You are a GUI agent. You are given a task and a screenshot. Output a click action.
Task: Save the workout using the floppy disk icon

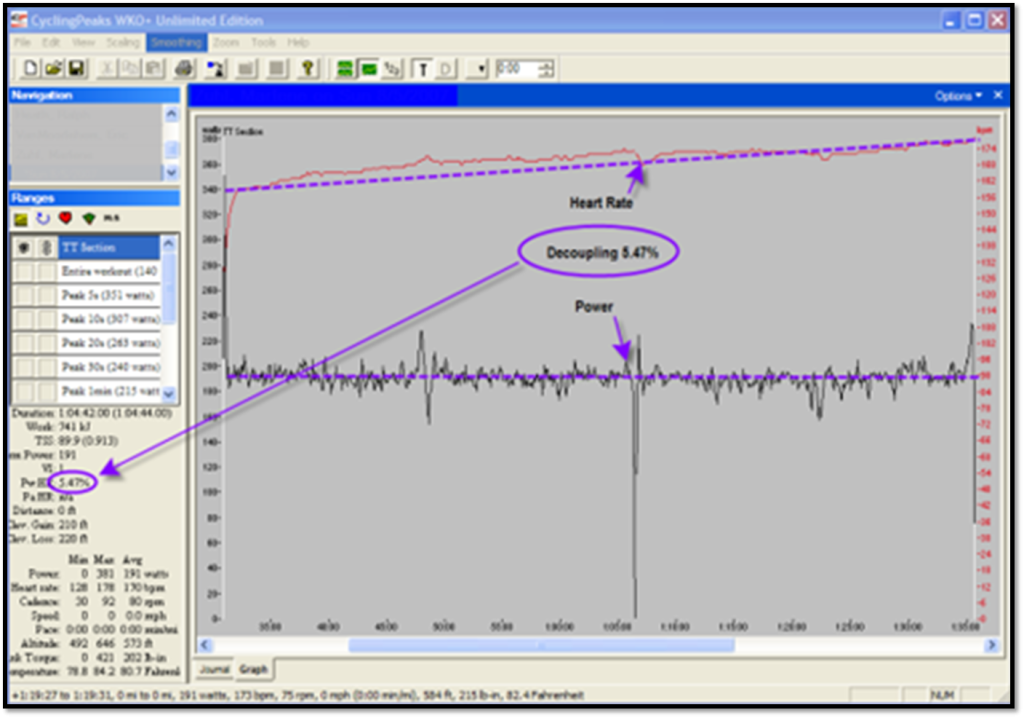pyautogui.click(x=76, y=68)
